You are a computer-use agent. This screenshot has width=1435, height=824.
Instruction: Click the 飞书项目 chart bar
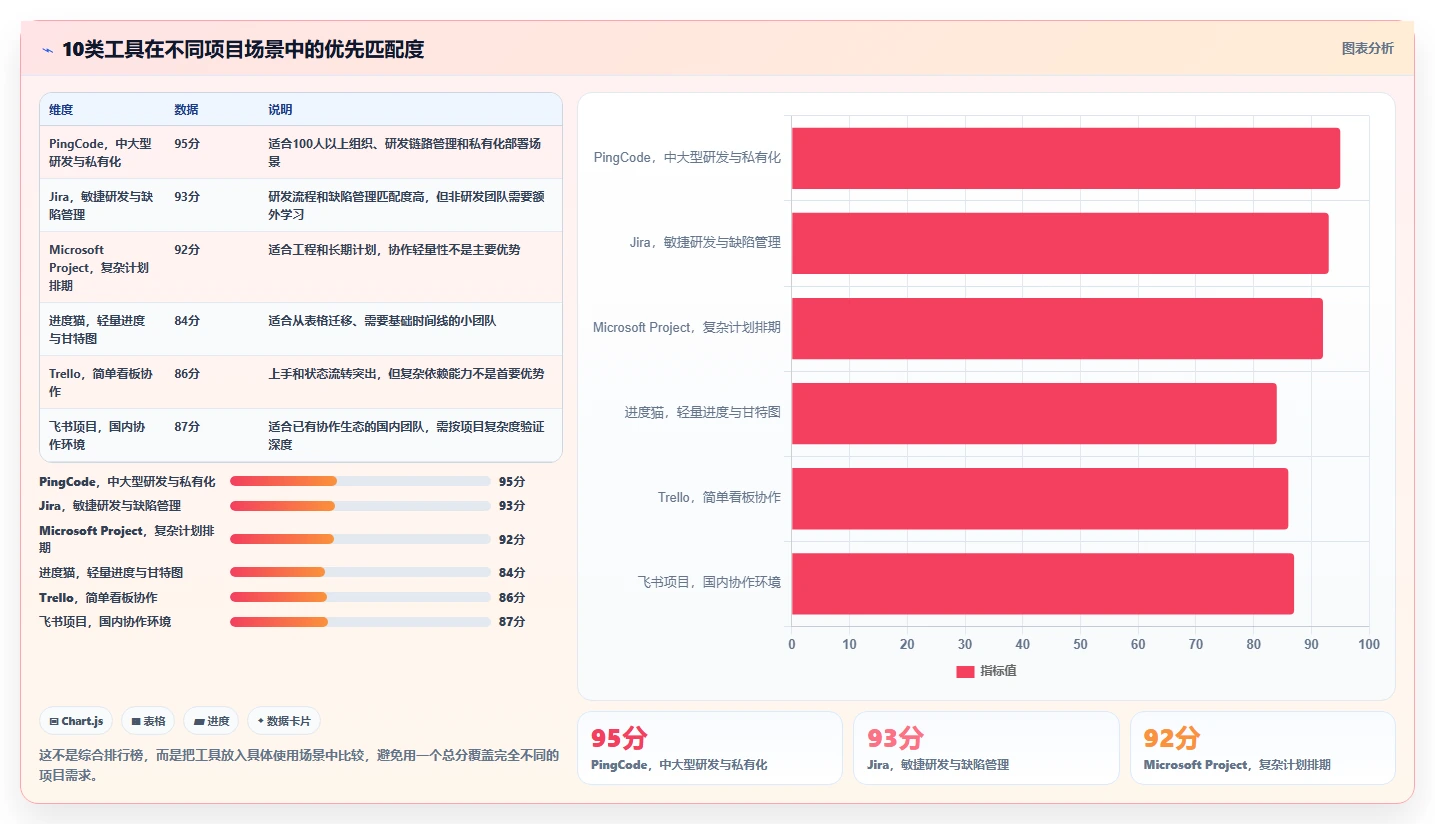point(1043,584)
